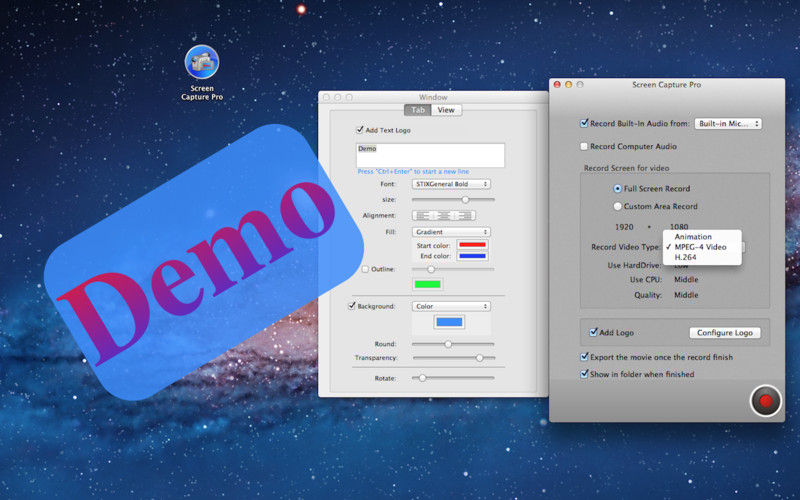Click the Transparency slider knob
Screen dimensions: 800x500
[x=480, y=358]
